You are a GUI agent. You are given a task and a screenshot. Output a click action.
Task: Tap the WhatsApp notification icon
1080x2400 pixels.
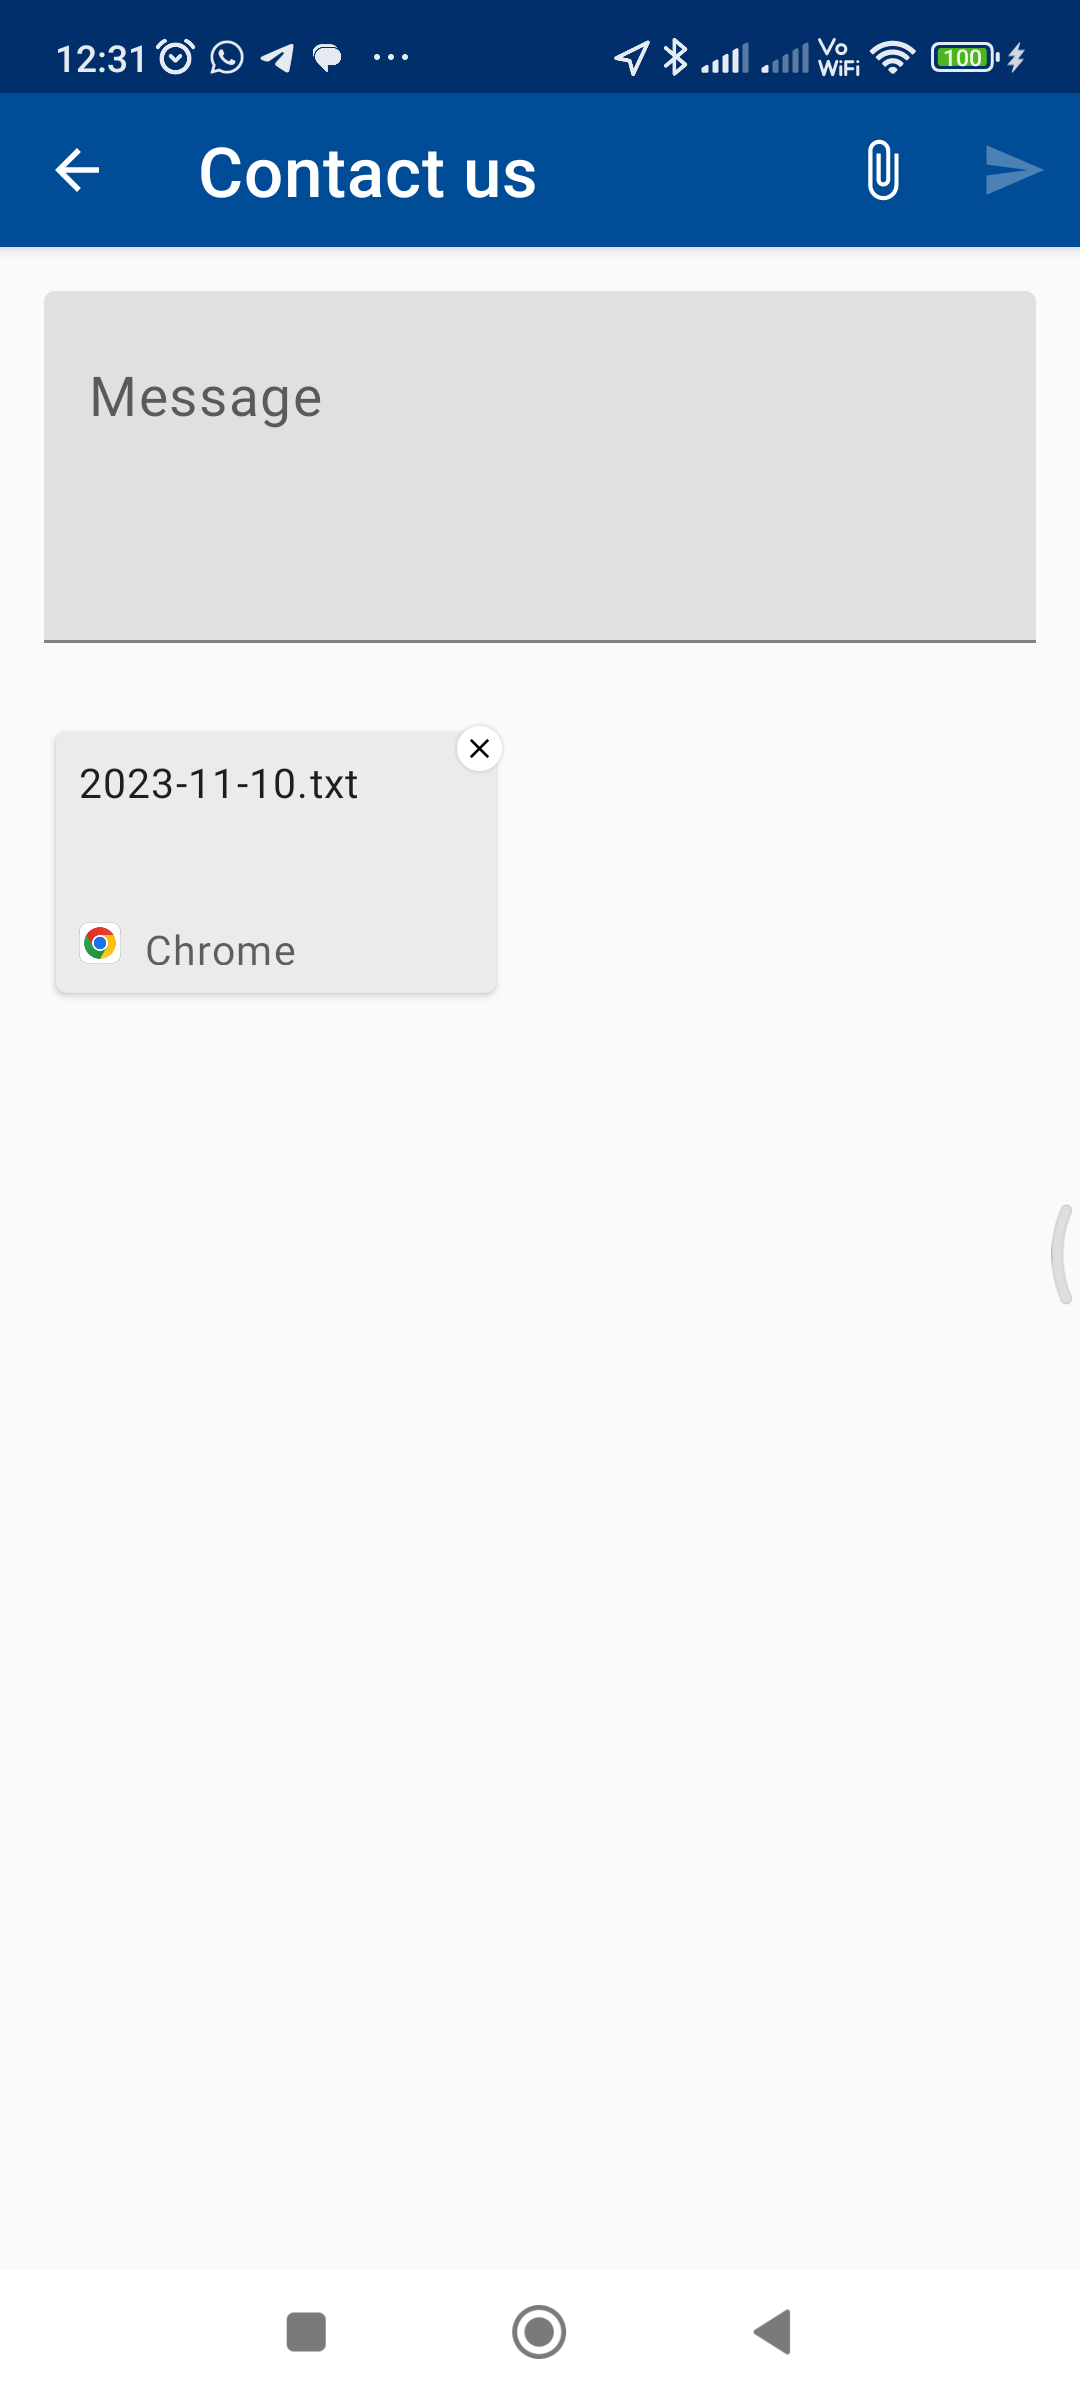(x=227, y=58)
